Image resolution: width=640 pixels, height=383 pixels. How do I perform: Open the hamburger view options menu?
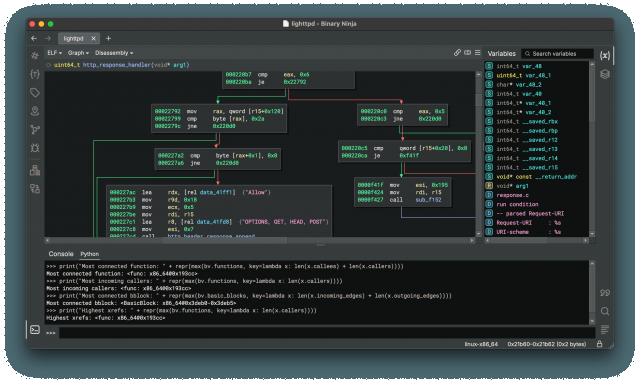(x=478, y=53)
